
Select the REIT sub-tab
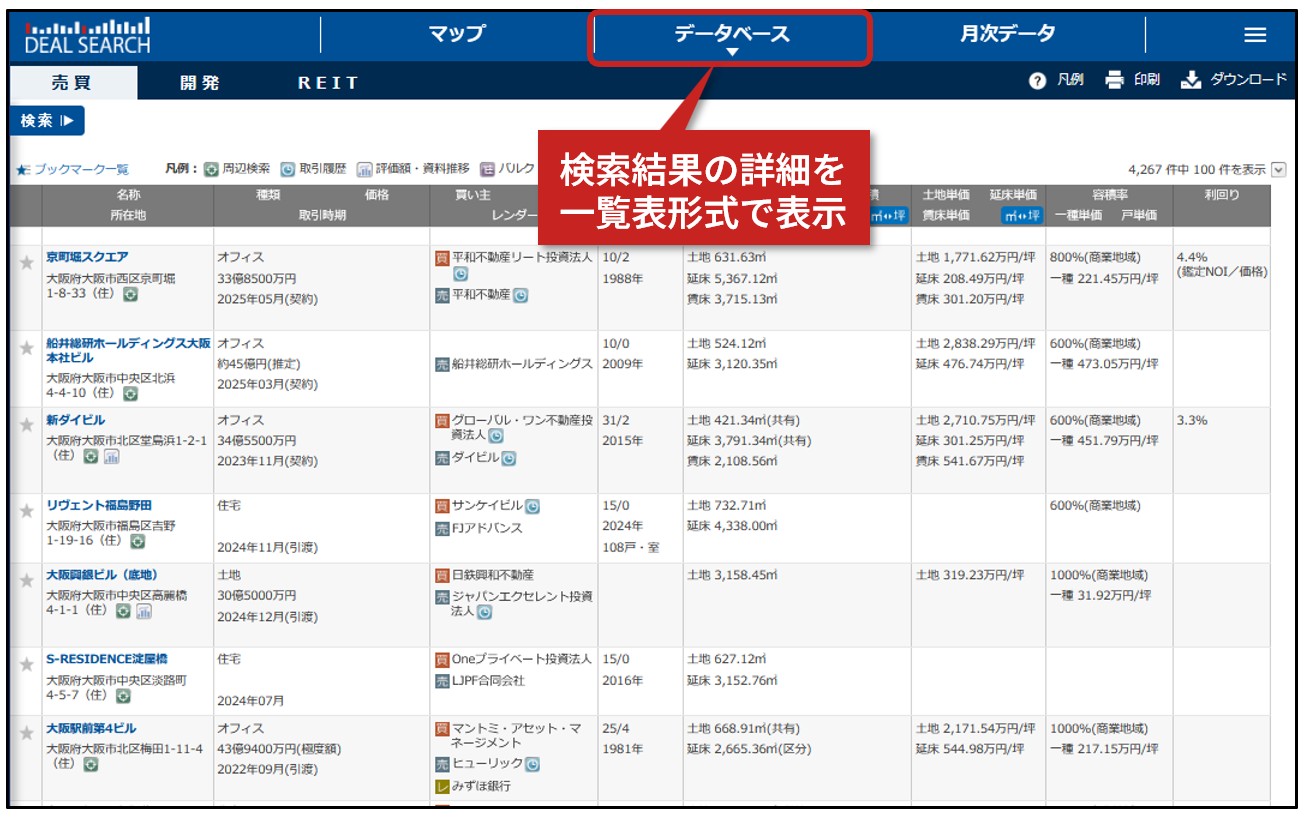pyautogui.click(x=328, y=82)
